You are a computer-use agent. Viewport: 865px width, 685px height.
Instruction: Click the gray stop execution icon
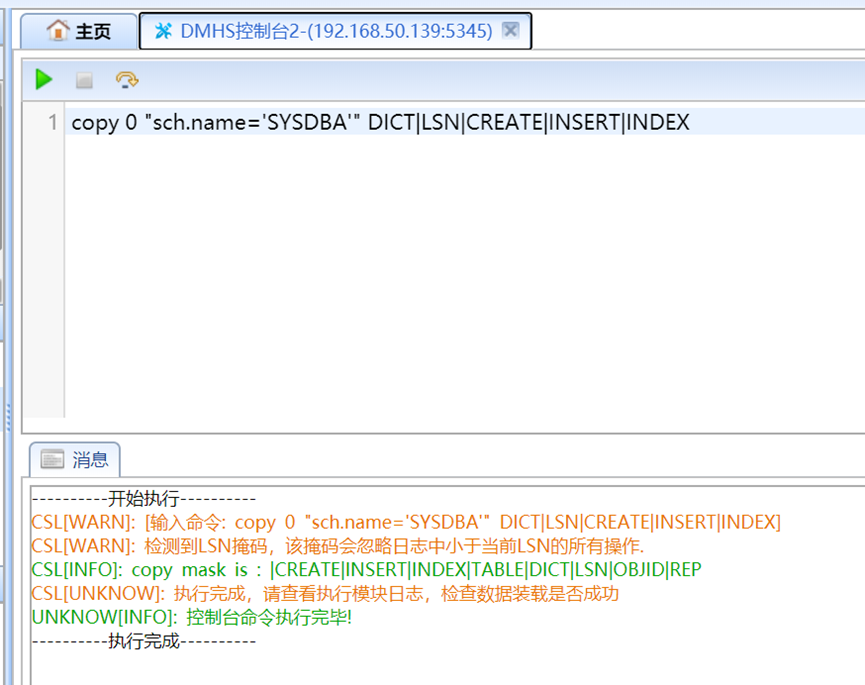coord(84,81)
